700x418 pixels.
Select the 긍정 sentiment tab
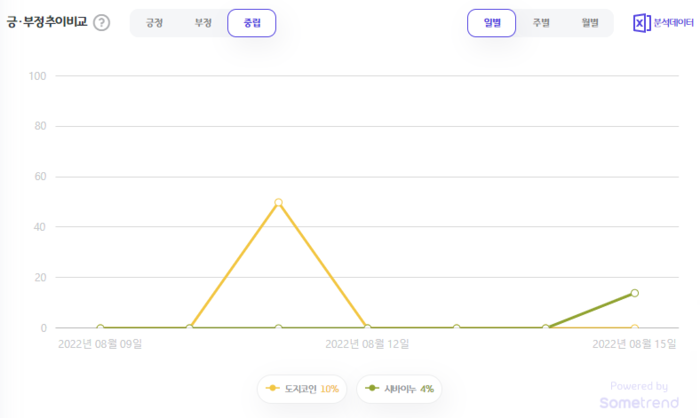coord(154,23)
